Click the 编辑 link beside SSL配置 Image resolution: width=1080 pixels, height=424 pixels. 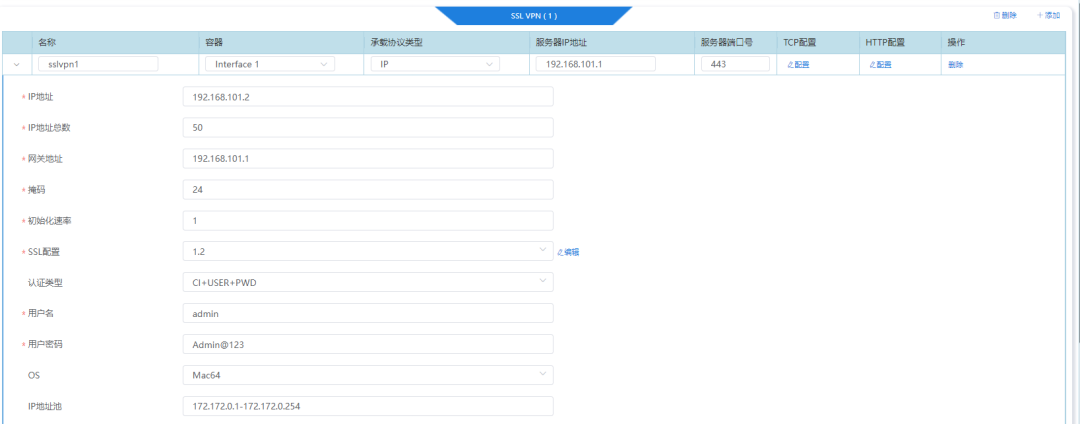568,252
